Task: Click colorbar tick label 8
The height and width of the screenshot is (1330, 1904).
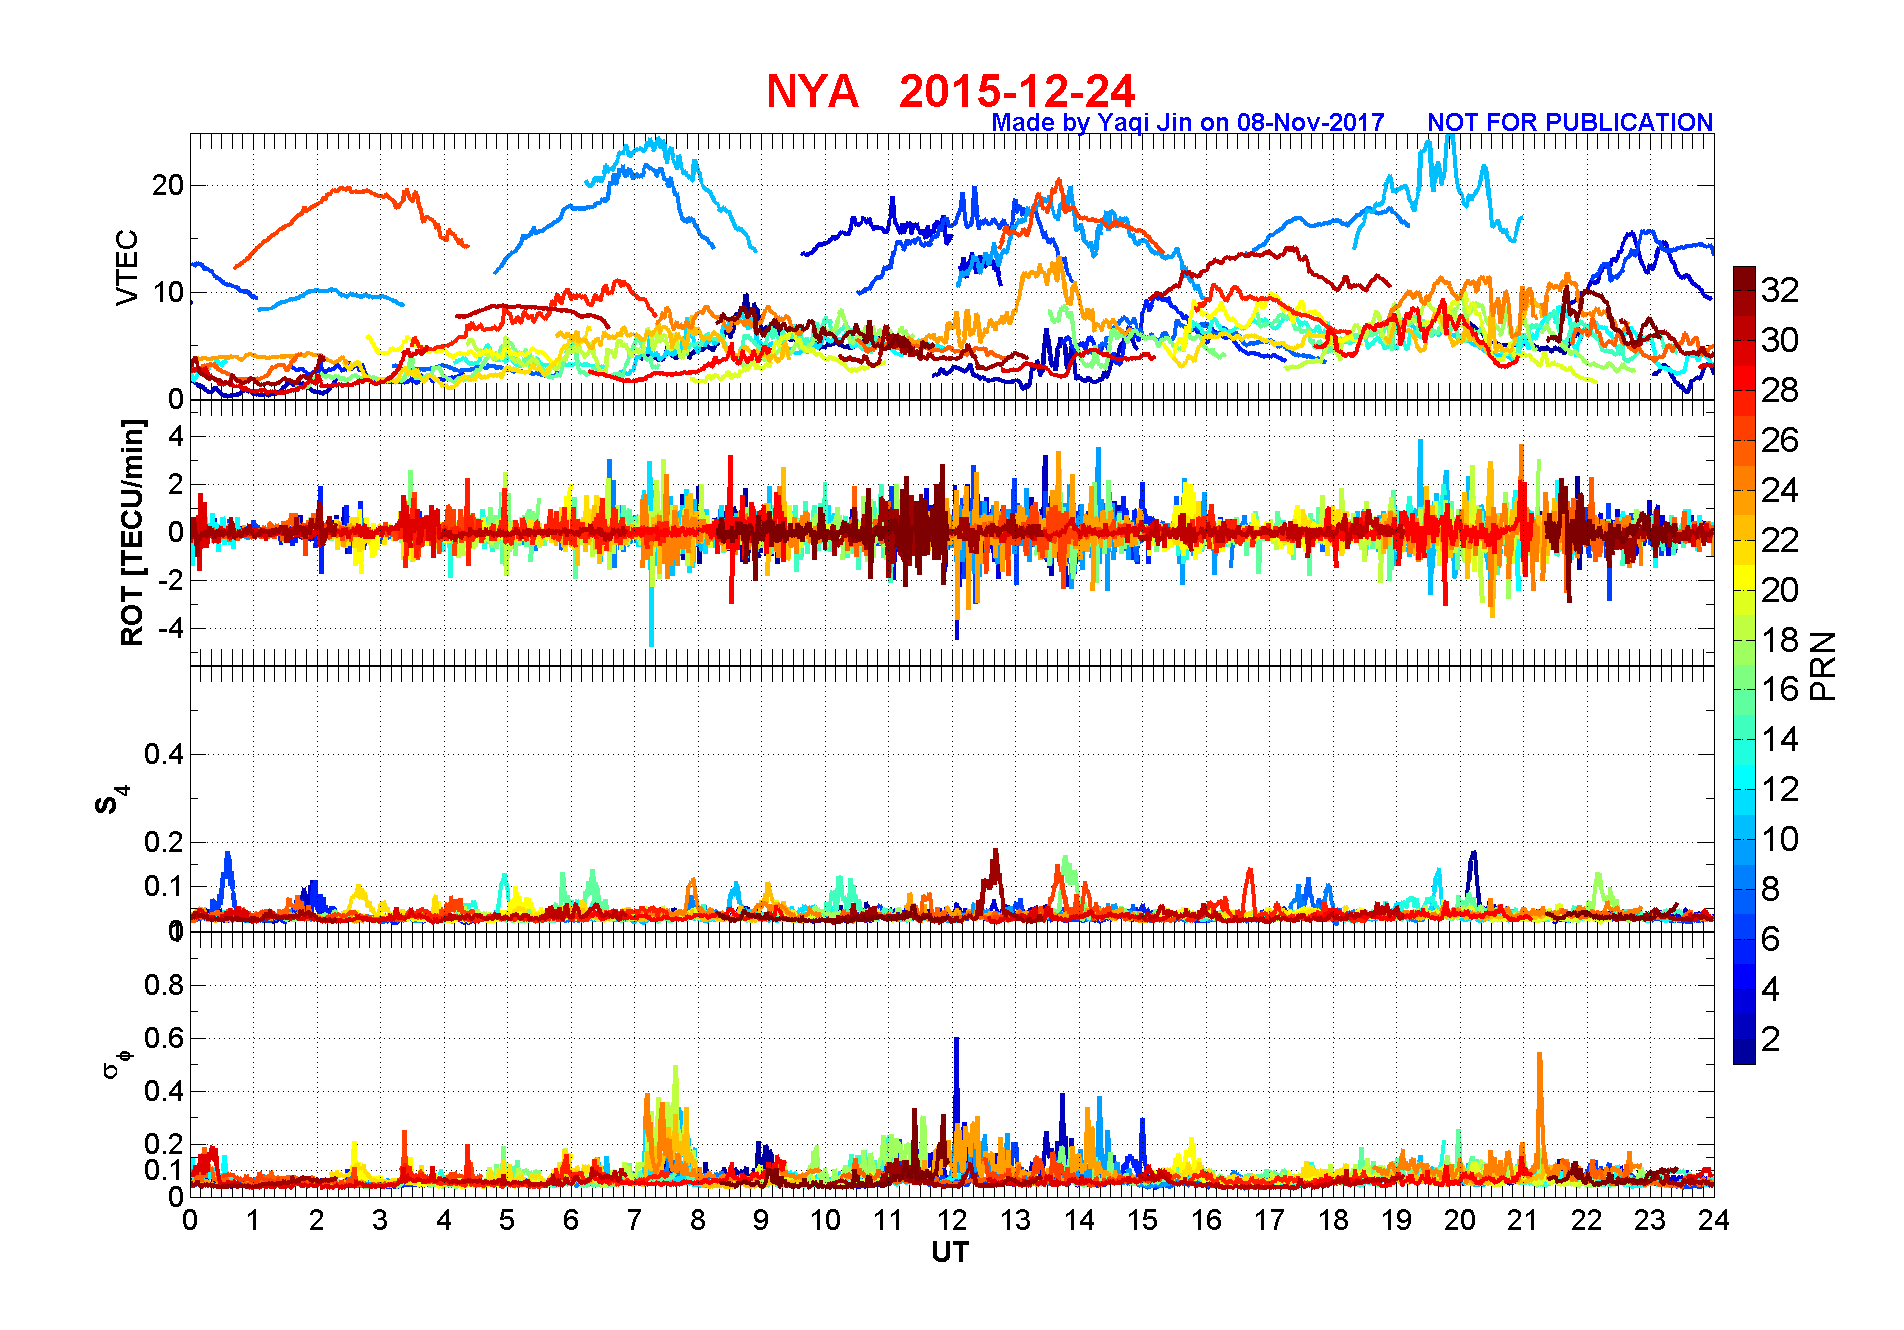Action: point(1770,889)
